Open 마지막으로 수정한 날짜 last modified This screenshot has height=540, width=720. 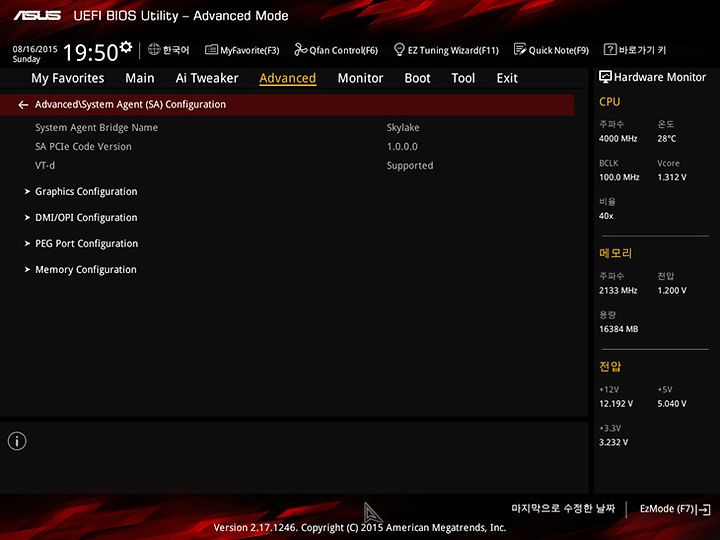563,508
